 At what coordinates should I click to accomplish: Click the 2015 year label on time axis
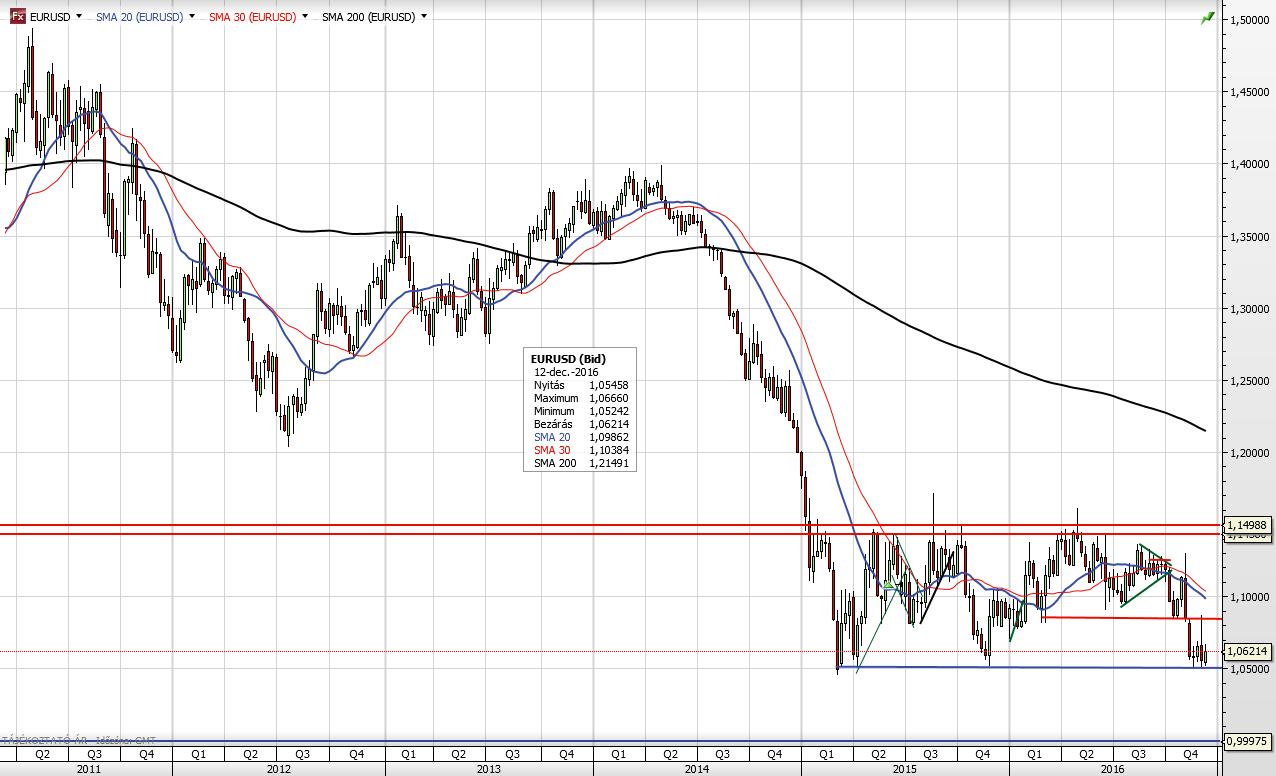point(905,769)
